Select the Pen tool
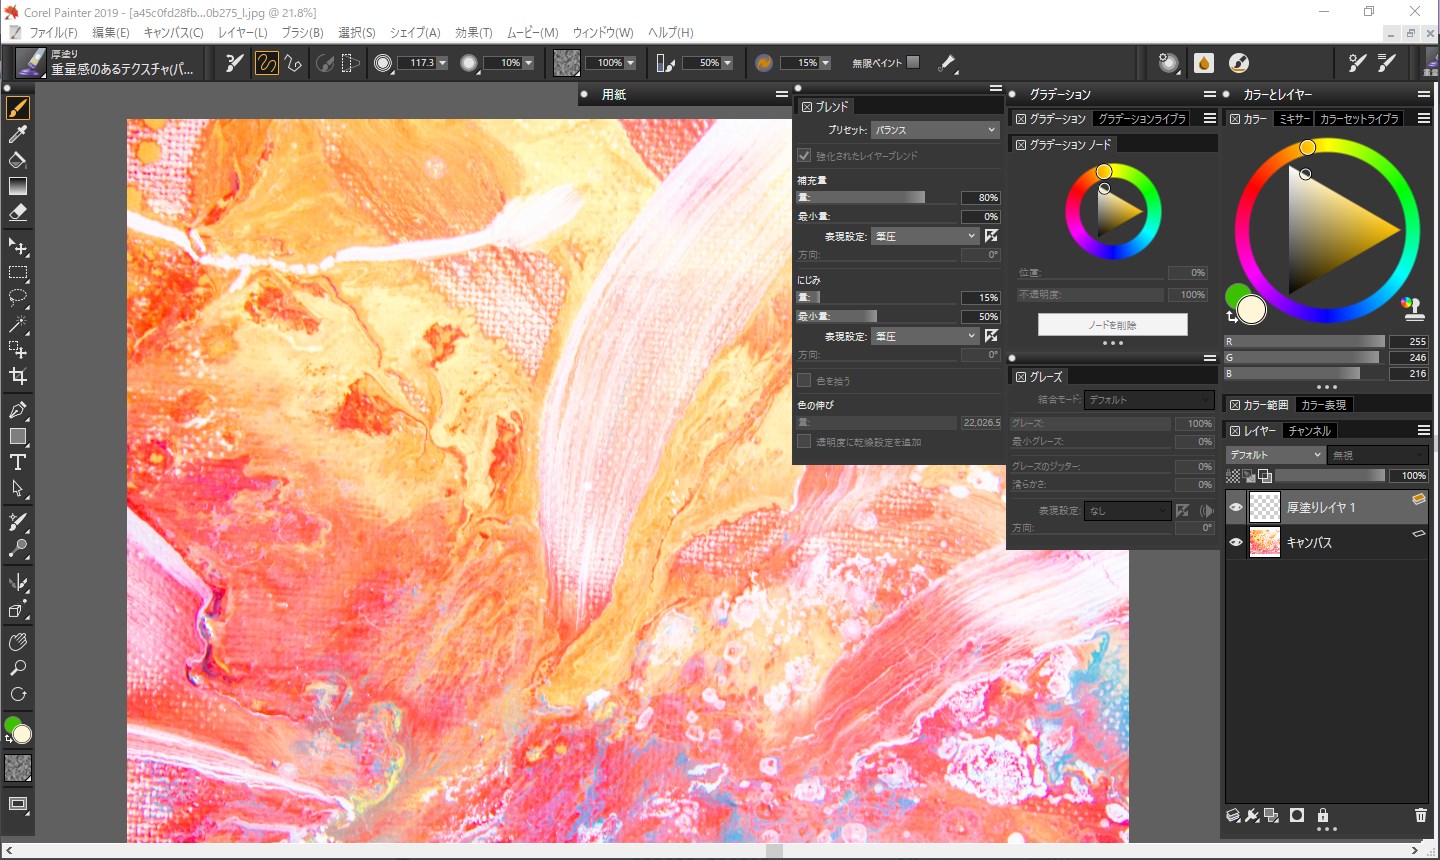 [18, 410]
